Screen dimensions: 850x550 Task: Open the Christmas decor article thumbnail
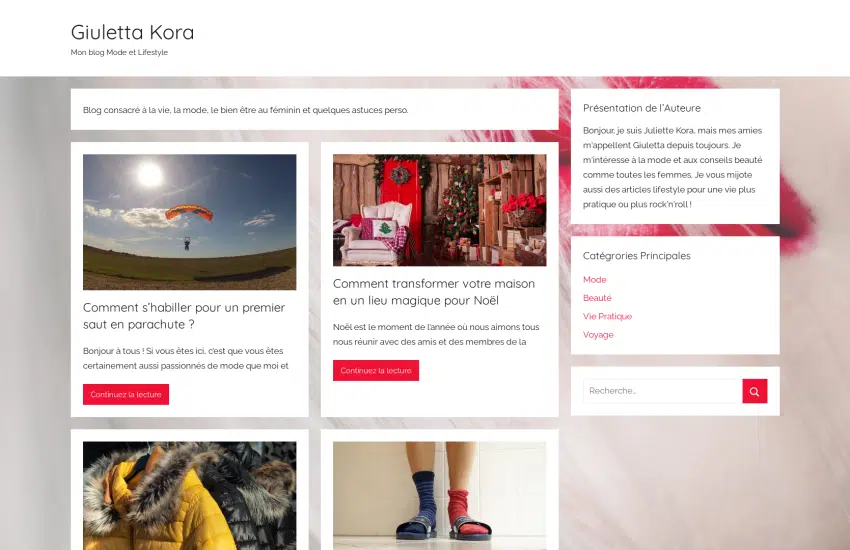click(x=440, y=210)
